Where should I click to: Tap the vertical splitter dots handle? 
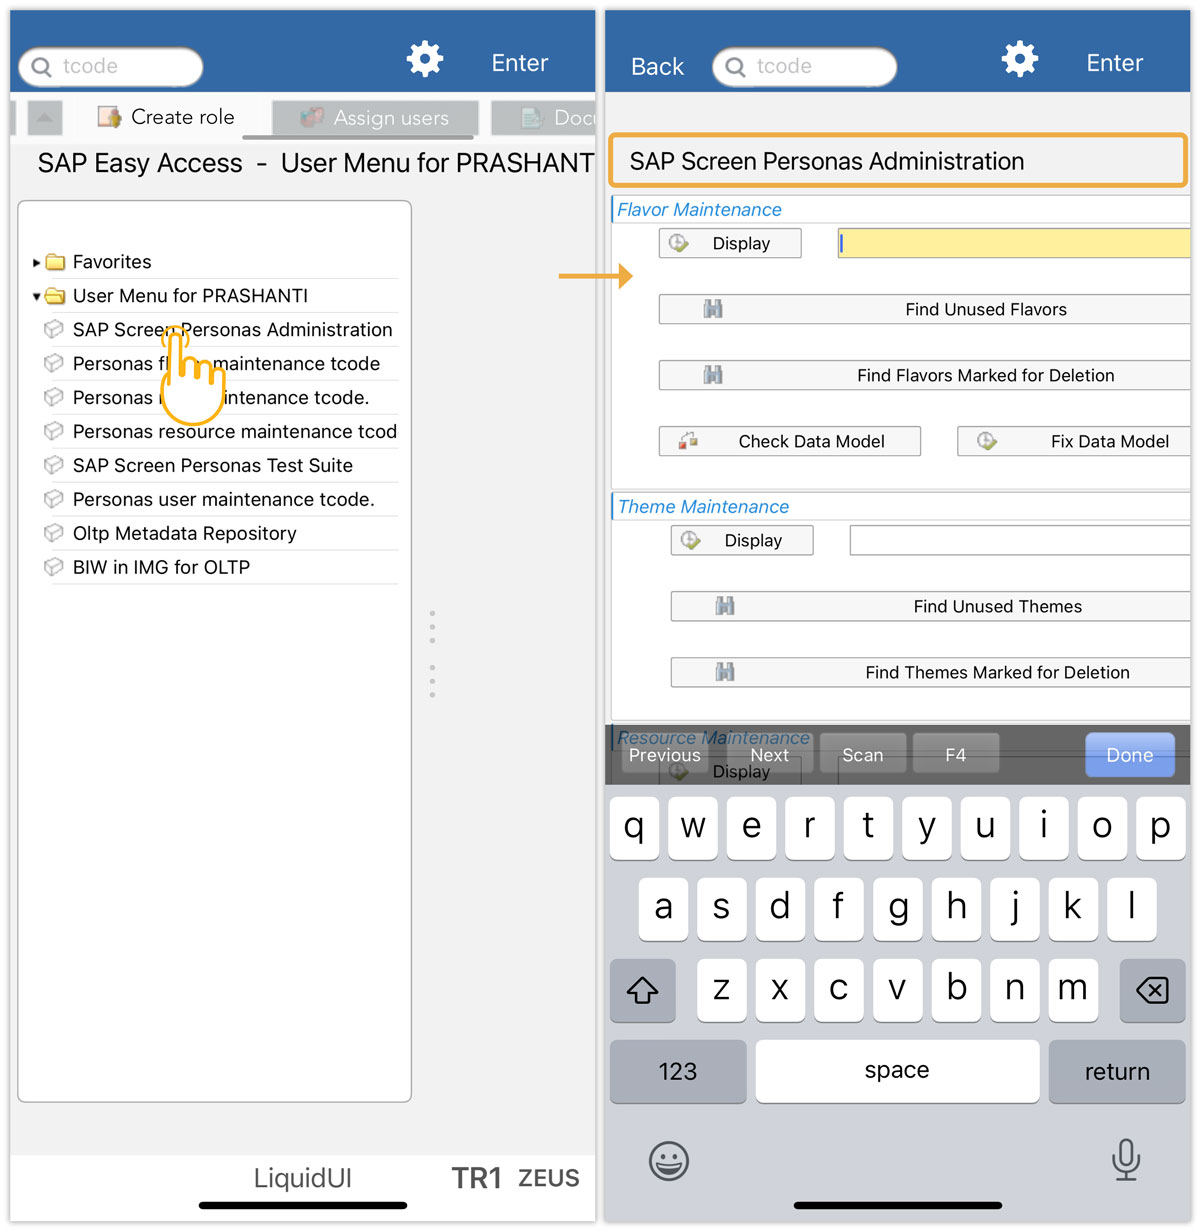coord(432,654)
